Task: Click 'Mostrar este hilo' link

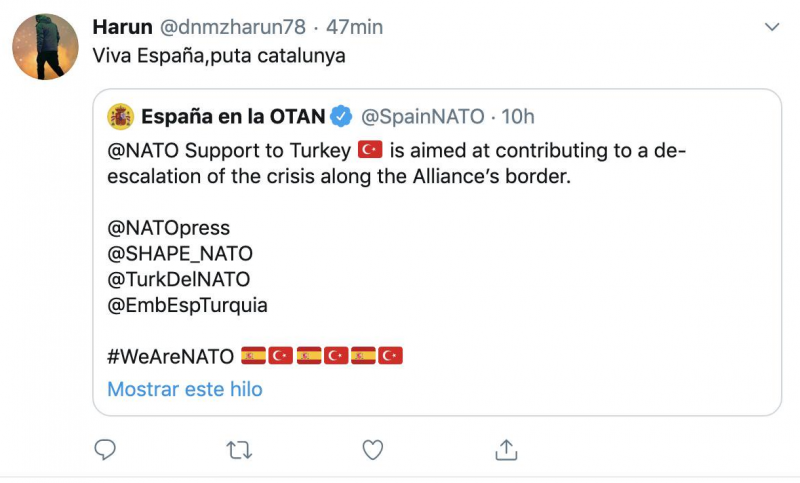Action: tap(185, 389)
